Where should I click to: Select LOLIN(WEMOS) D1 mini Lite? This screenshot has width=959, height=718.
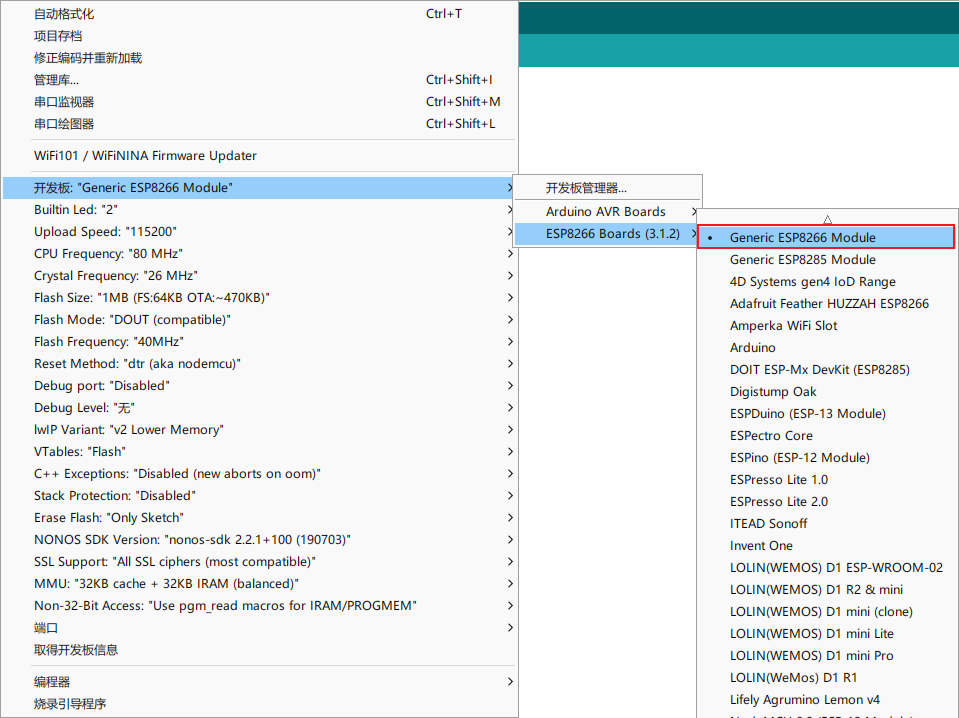coord(826,634)
